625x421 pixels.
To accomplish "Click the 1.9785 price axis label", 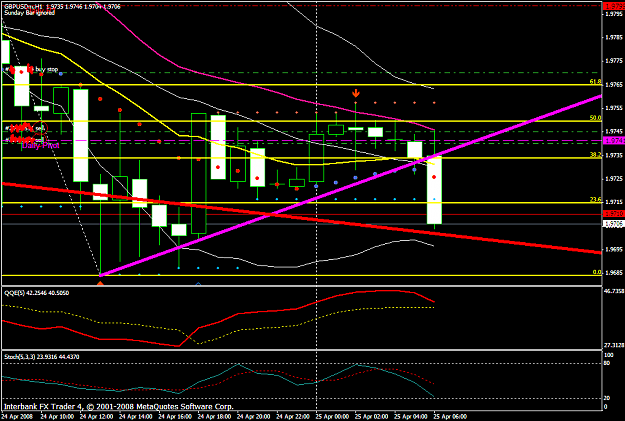I will [x=614, y=37].
